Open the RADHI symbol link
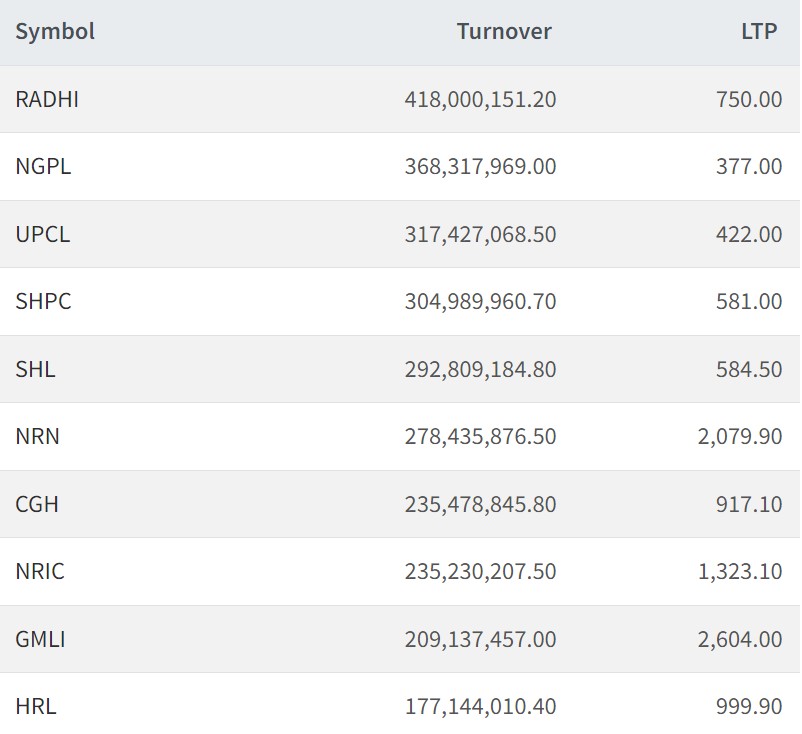The width and height of the screenshot is (802, 734). click(x=47, y=100)
